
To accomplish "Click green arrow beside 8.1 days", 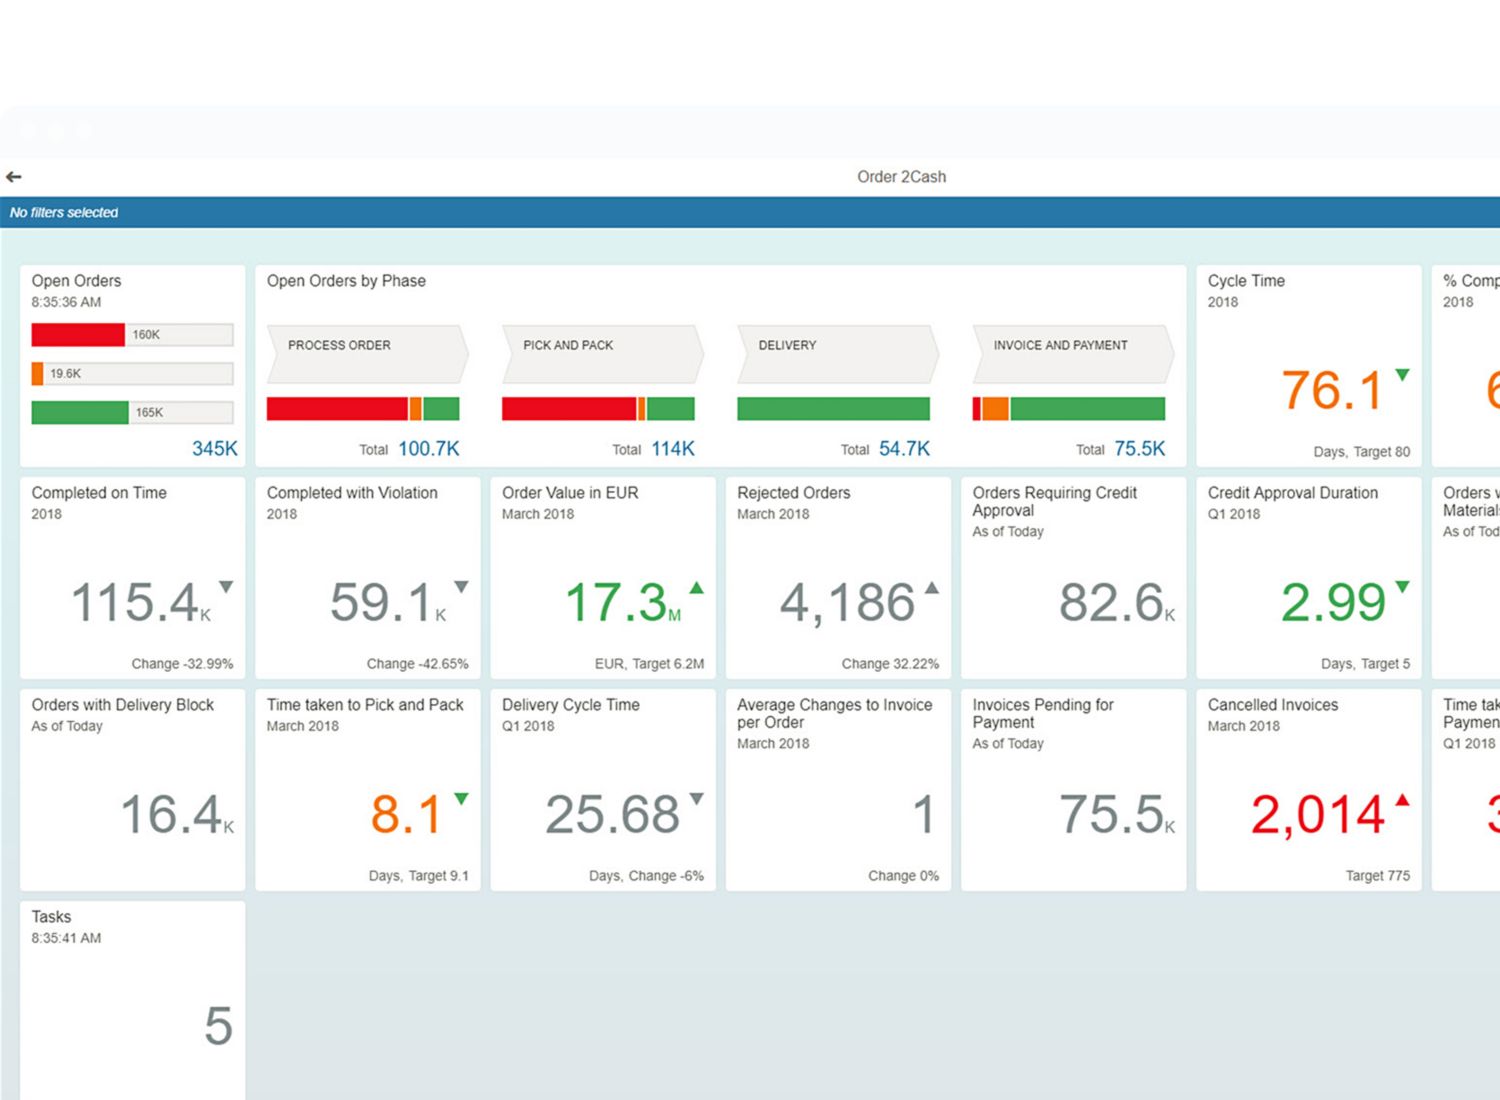I will (461, 799).
